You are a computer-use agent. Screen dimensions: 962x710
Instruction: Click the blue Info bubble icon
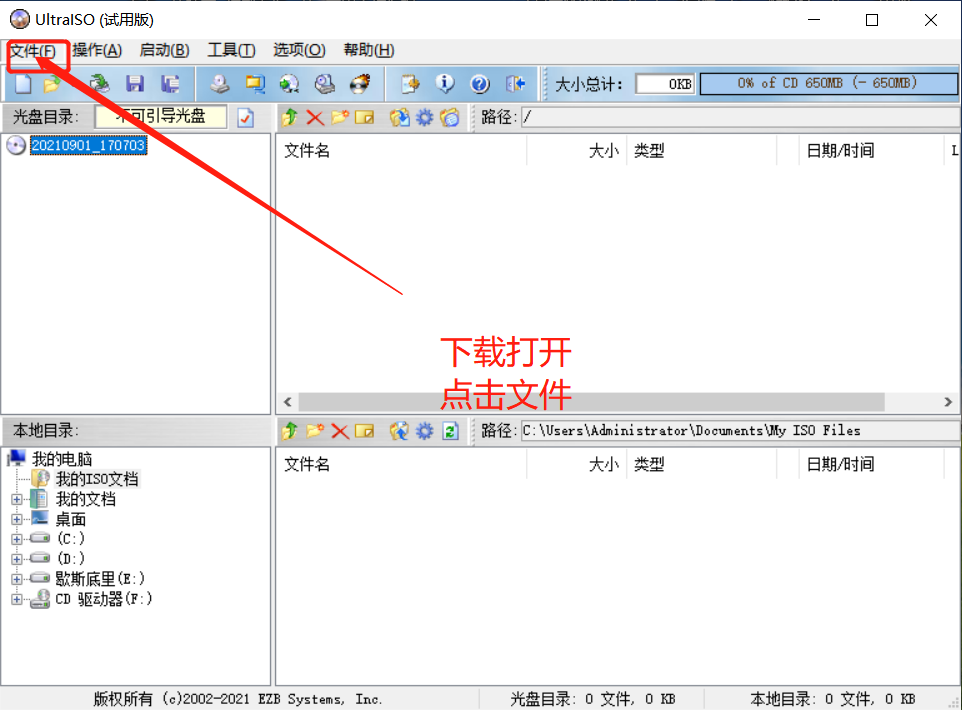[445, 83]
